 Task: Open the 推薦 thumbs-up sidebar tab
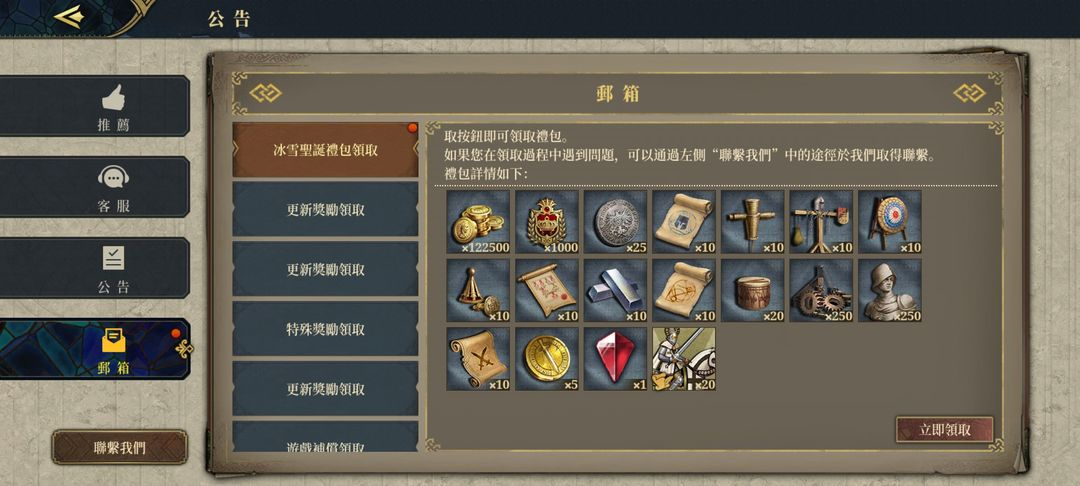pos(94,106)
